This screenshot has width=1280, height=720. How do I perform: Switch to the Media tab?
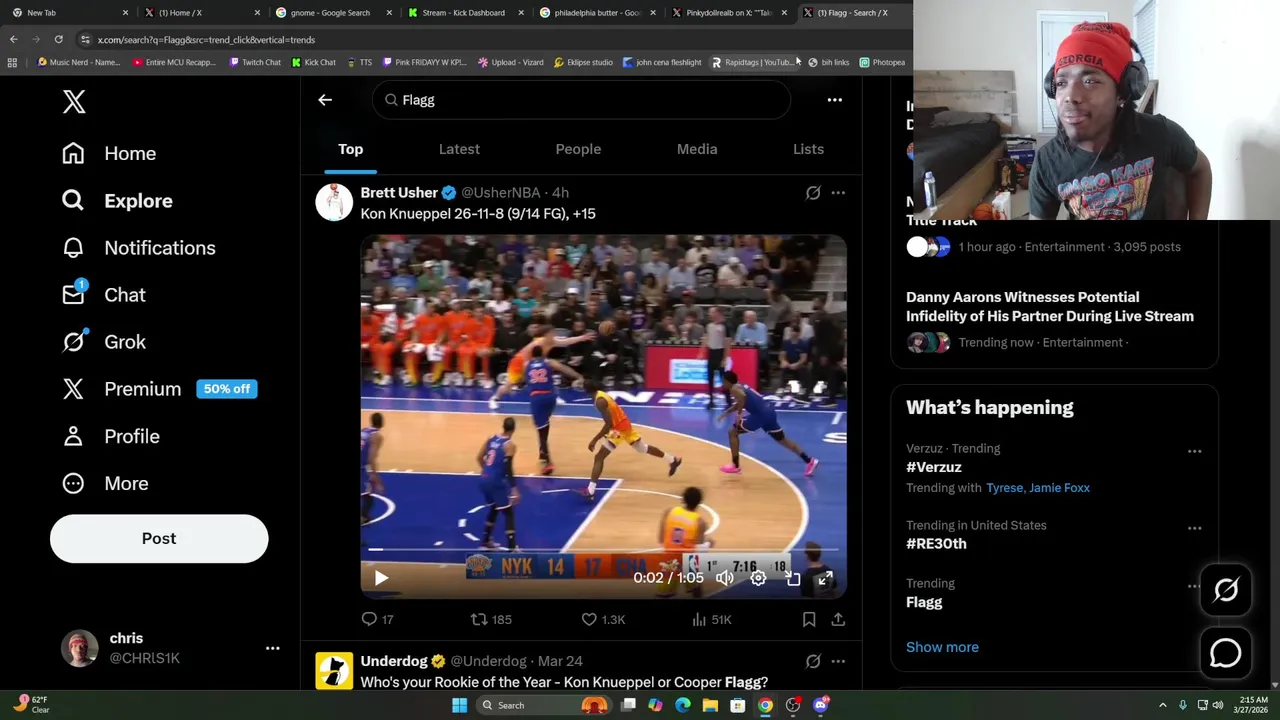click(697, 149)
